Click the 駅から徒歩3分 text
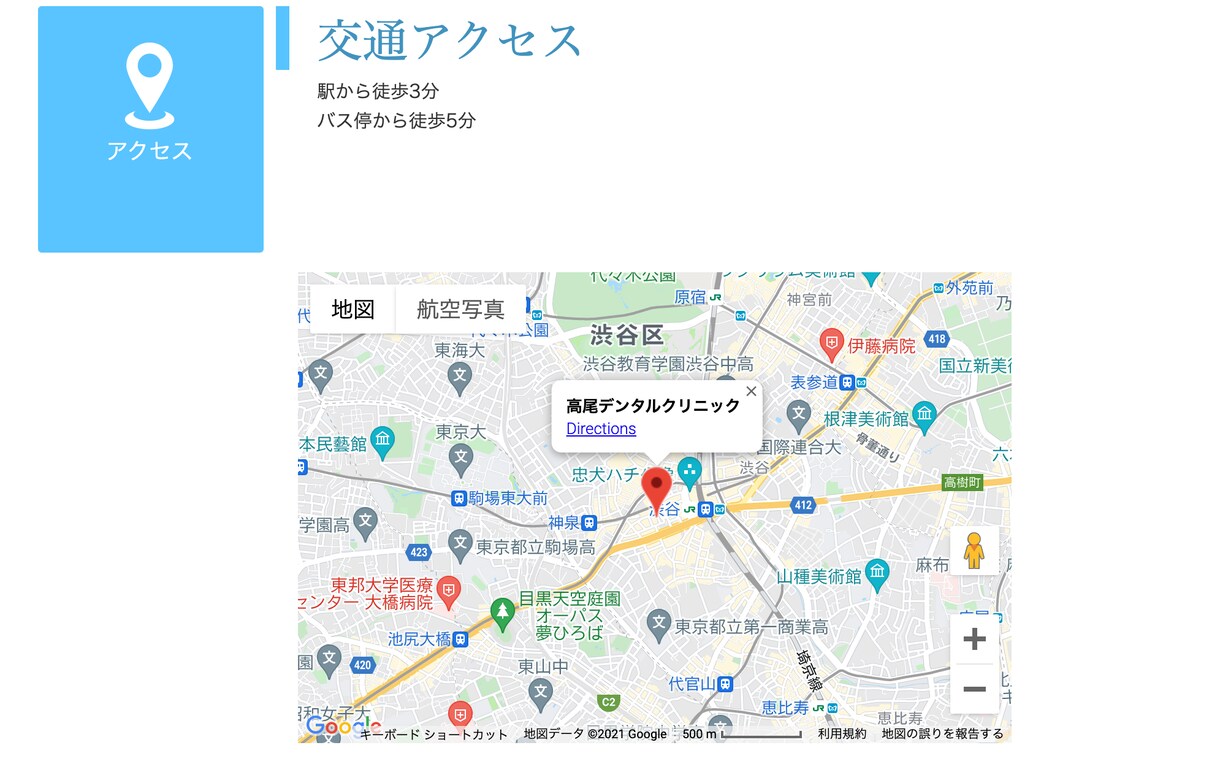The width and height of the screenshot is (1220, 775). 378,91
